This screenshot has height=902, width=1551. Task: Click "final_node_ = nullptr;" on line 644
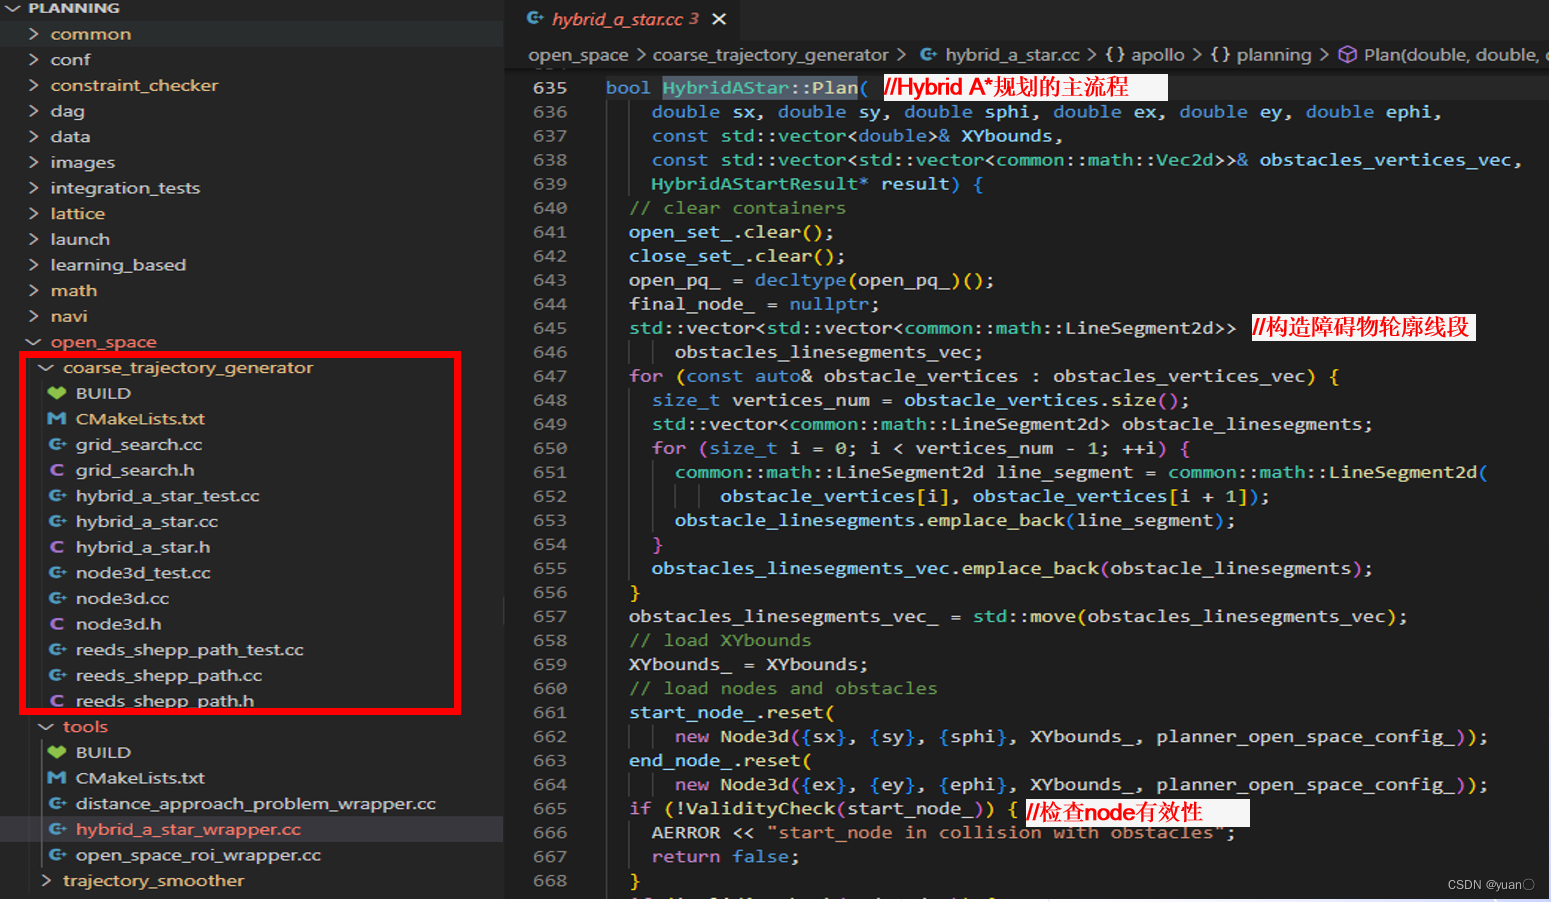(x=754, y=304)
